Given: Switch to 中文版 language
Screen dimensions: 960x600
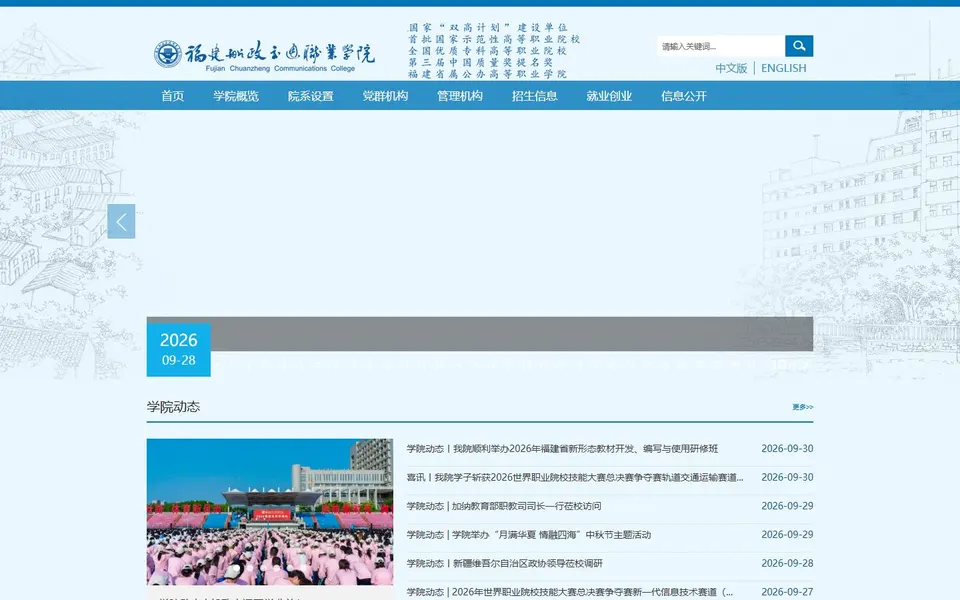Looking at the screenshot, I should [731, 68].
